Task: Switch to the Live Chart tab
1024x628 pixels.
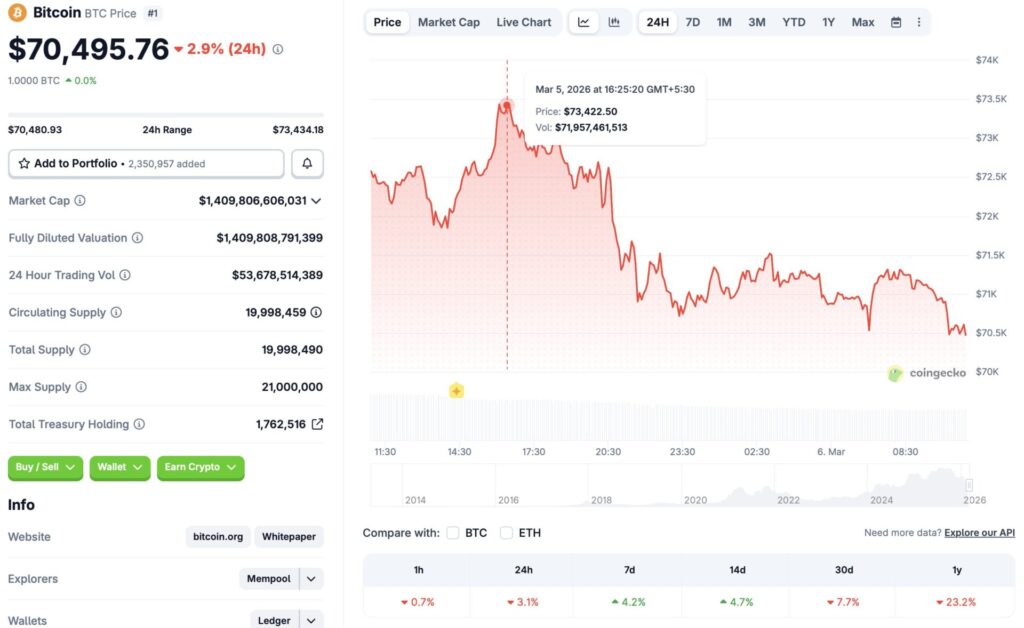Action: click(523, 22)
